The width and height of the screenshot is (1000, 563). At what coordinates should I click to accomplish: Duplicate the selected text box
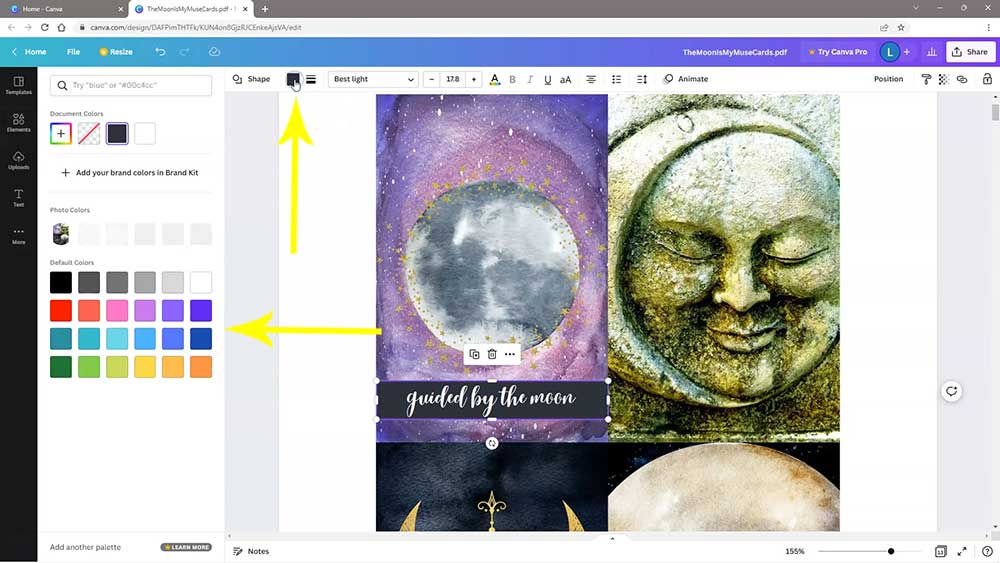[474, 354]
